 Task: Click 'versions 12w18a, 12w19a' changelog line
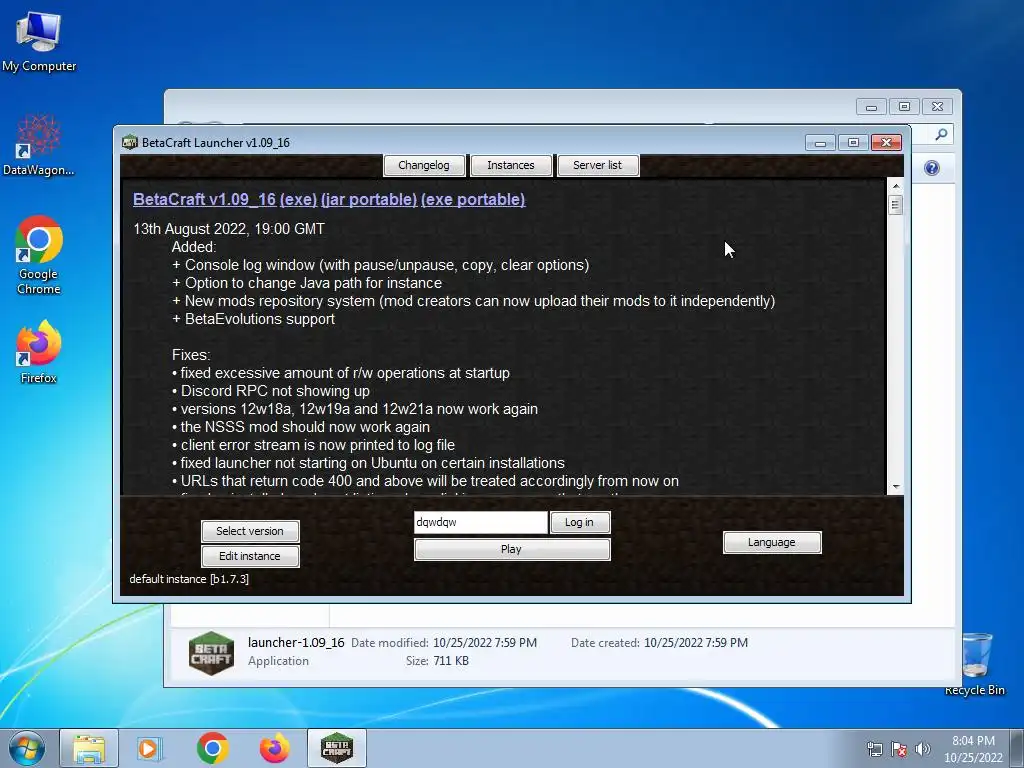tap(355, 409)
